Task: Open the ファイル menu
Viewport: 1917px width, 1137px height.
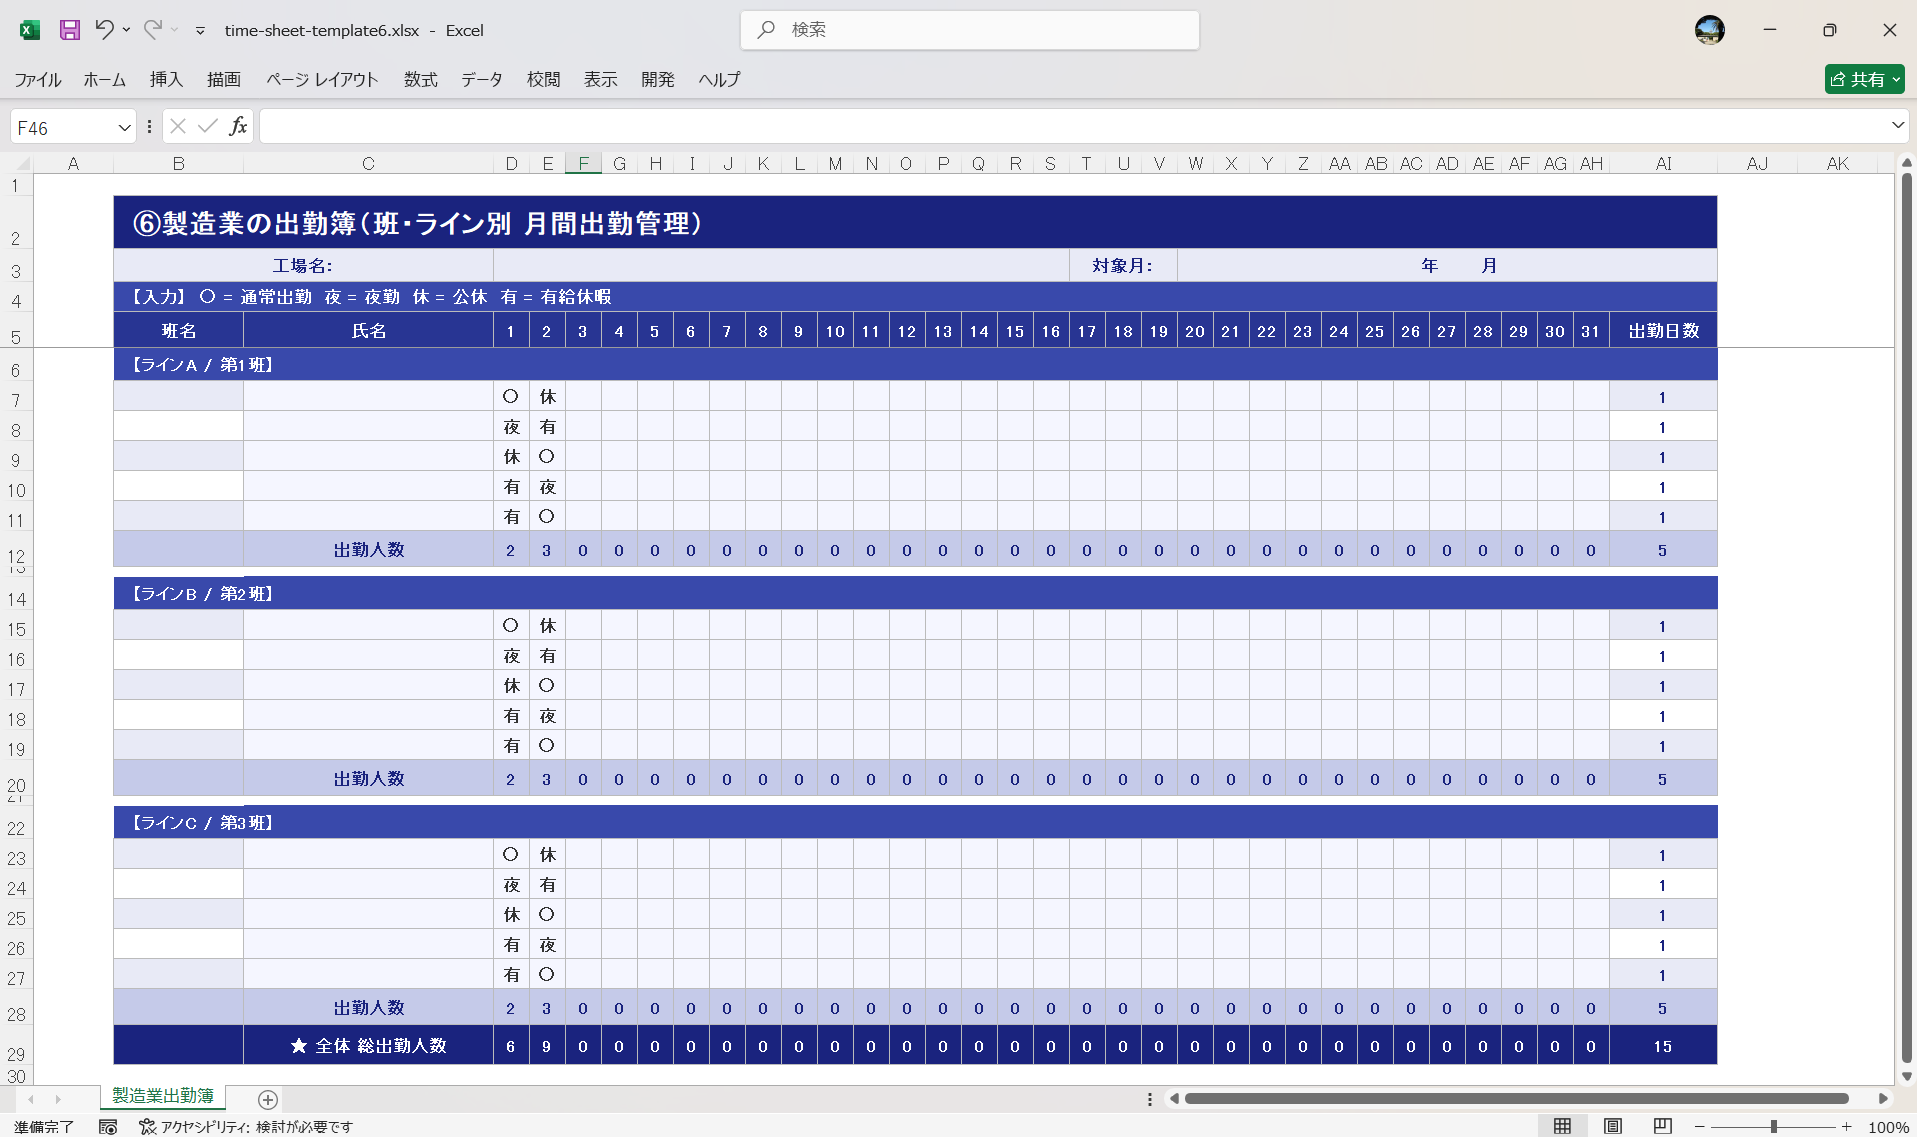Action: click(x=37, y=80)
